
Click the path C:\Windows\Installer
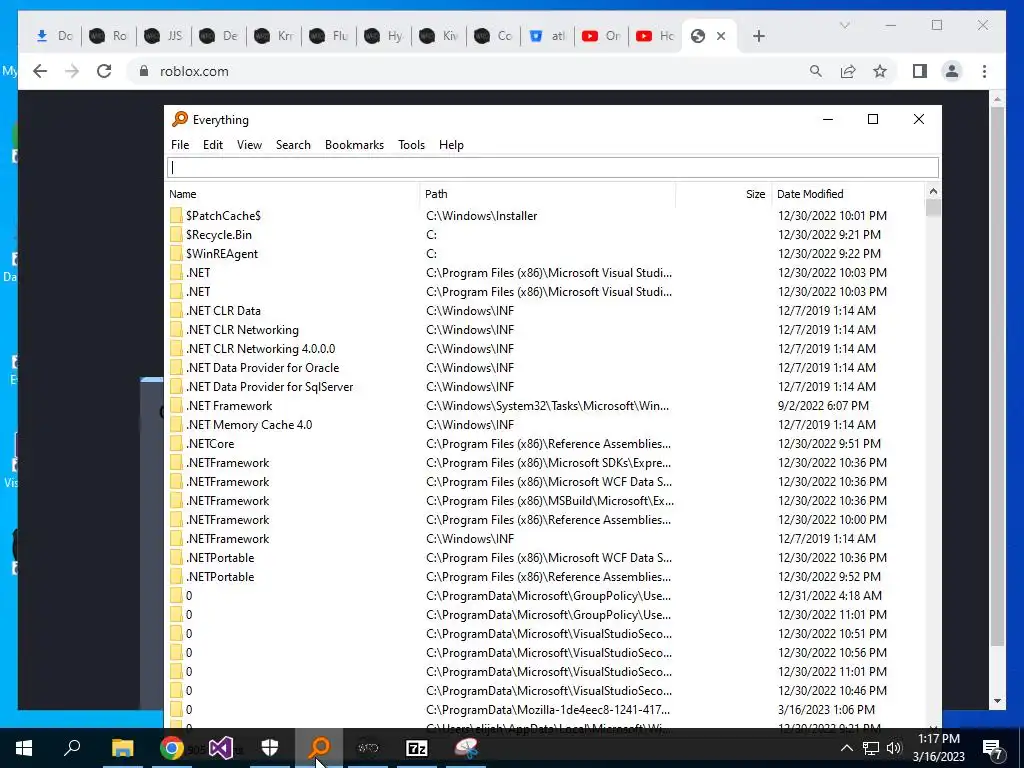click(x=481, y=216)
